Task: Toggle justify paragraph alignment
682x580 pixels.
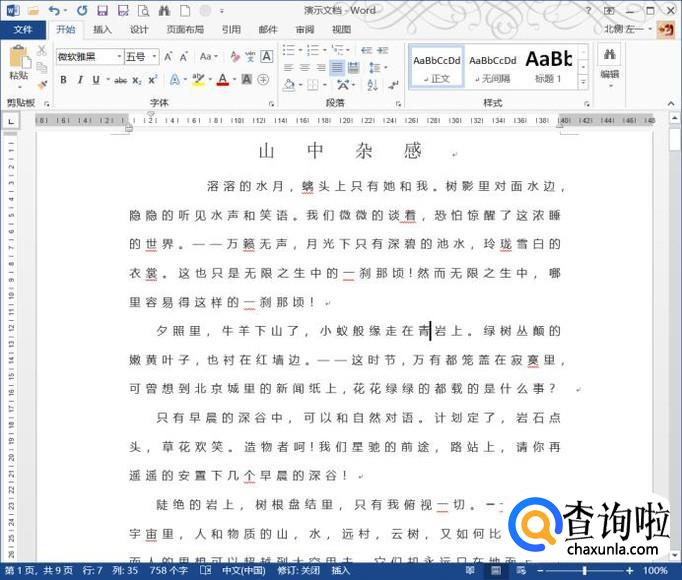Action: pyautogui.click(x=337, y=68)
